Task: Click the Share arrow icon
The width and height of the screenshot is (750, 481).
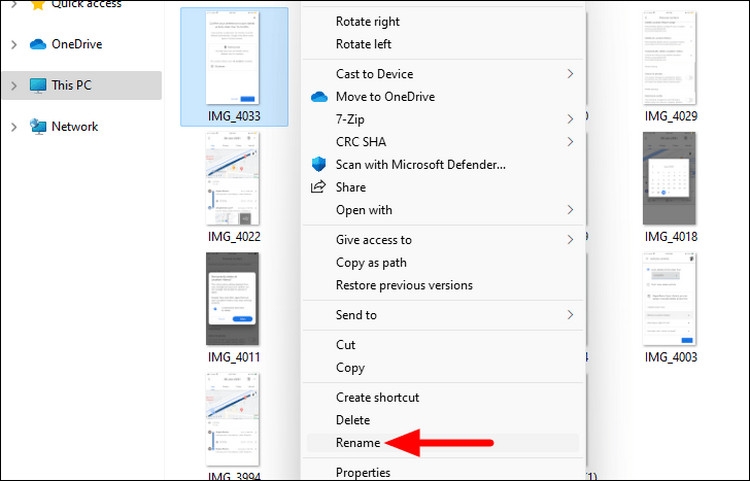Action: click(319, 187)
